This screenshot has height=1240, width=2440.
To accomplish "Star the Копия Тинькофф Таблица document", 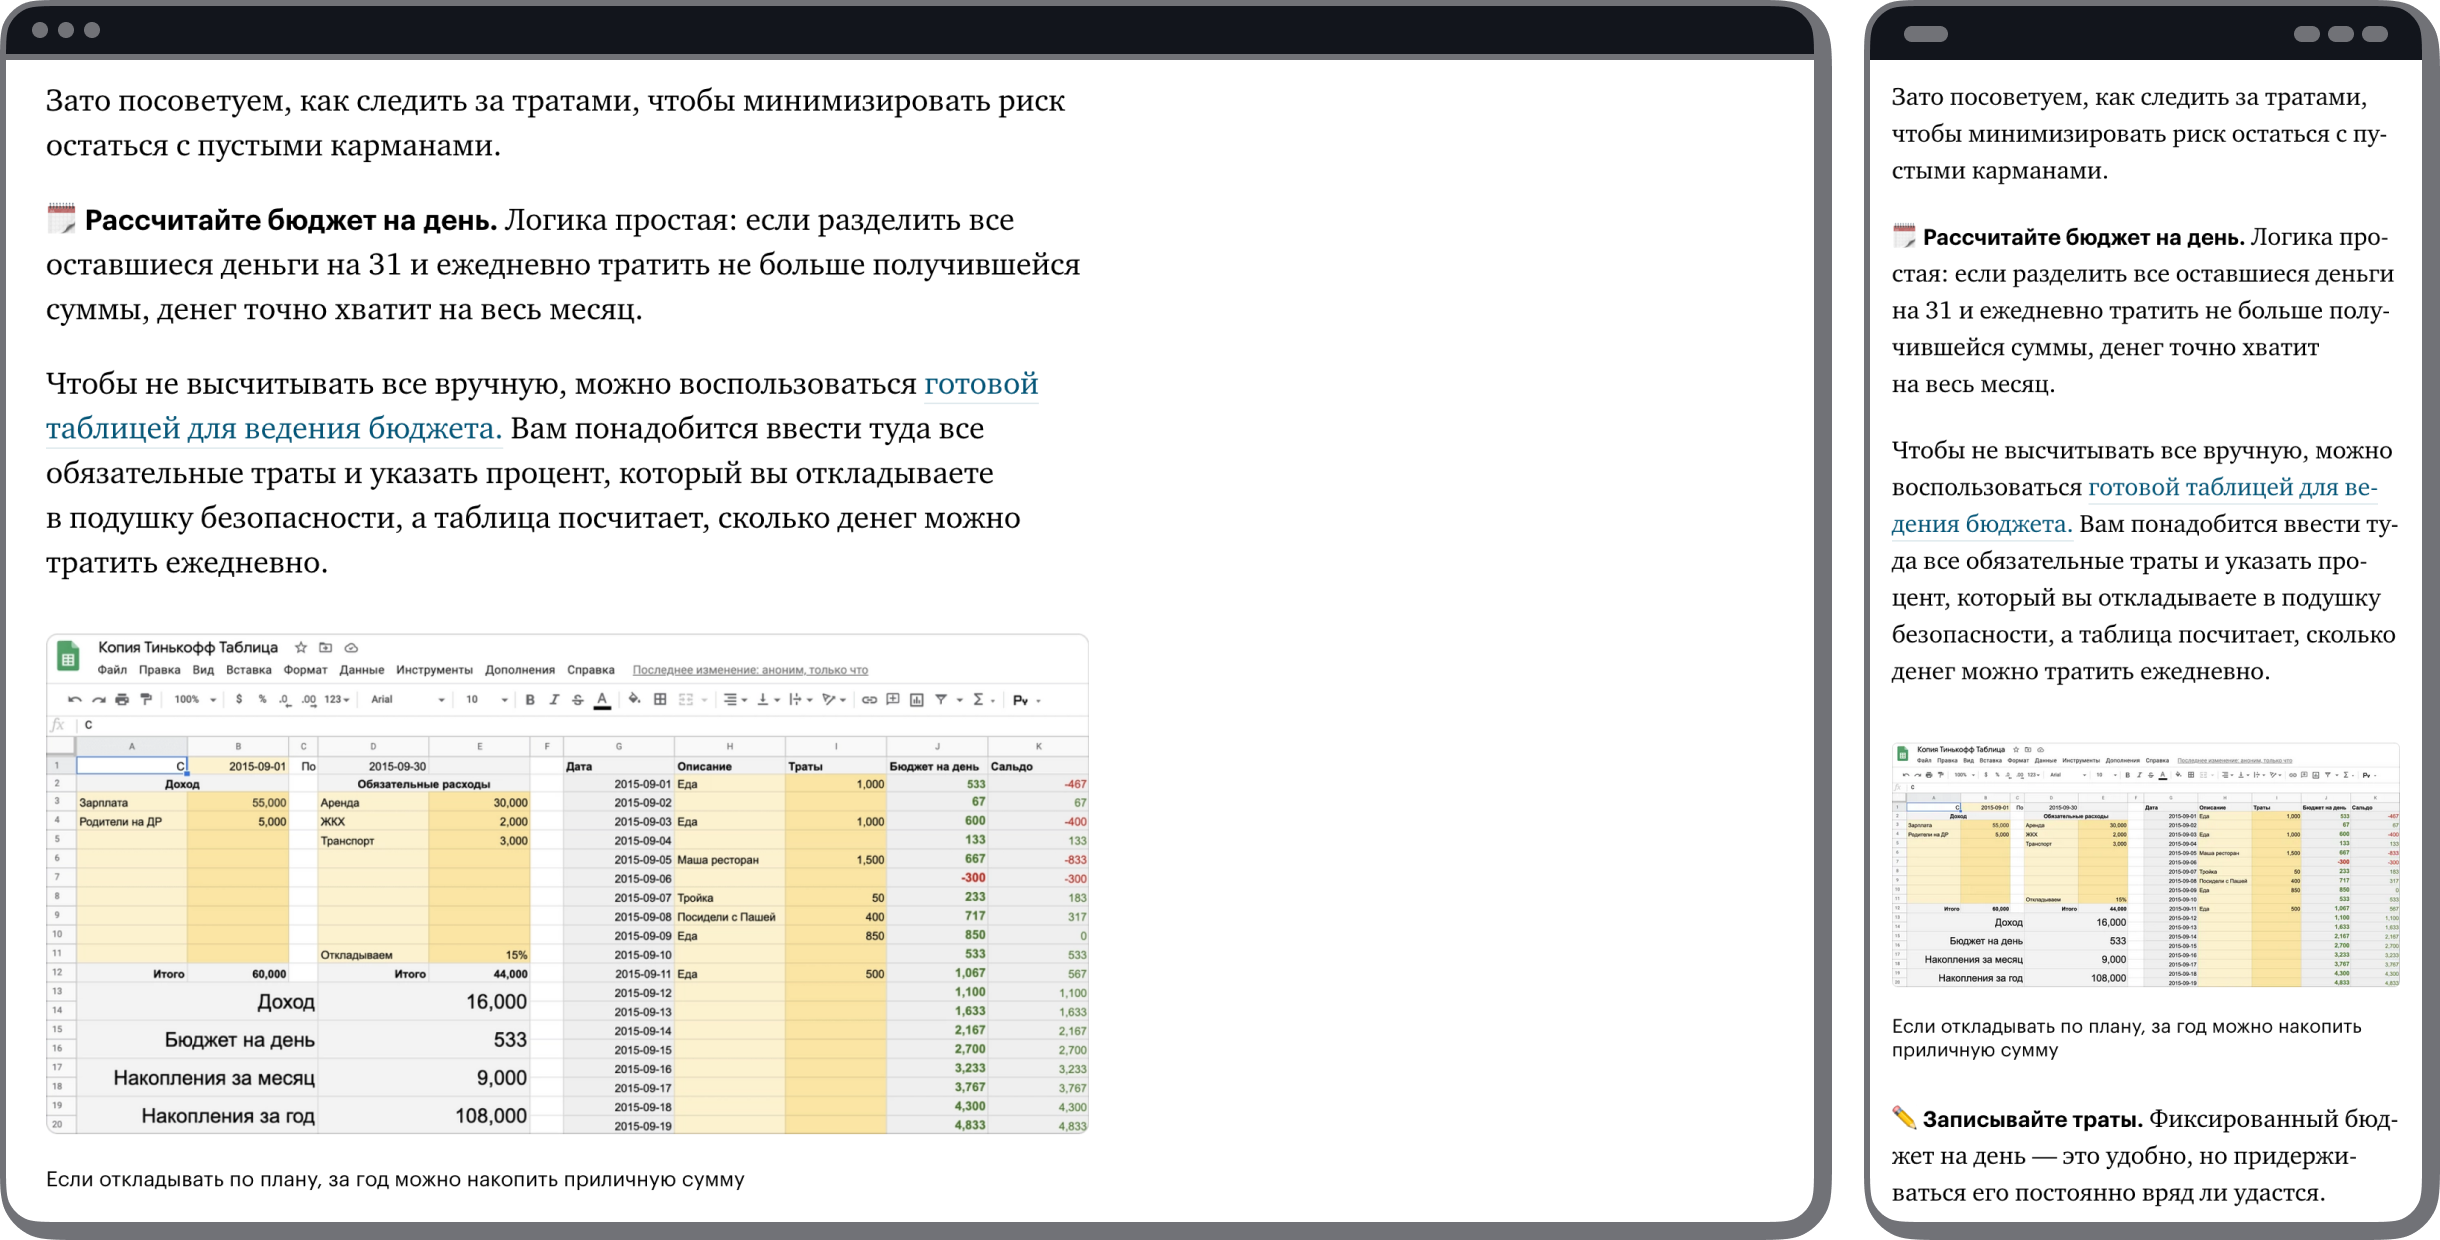I will coord(301,648).
